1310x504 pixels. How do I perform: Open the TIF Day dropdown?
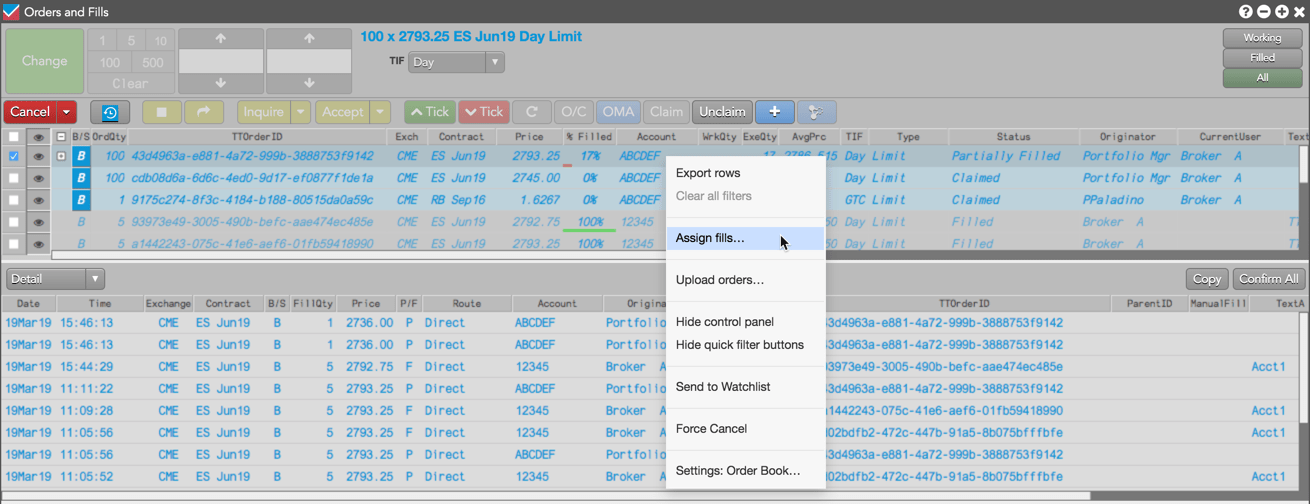[x=456, y=62]
